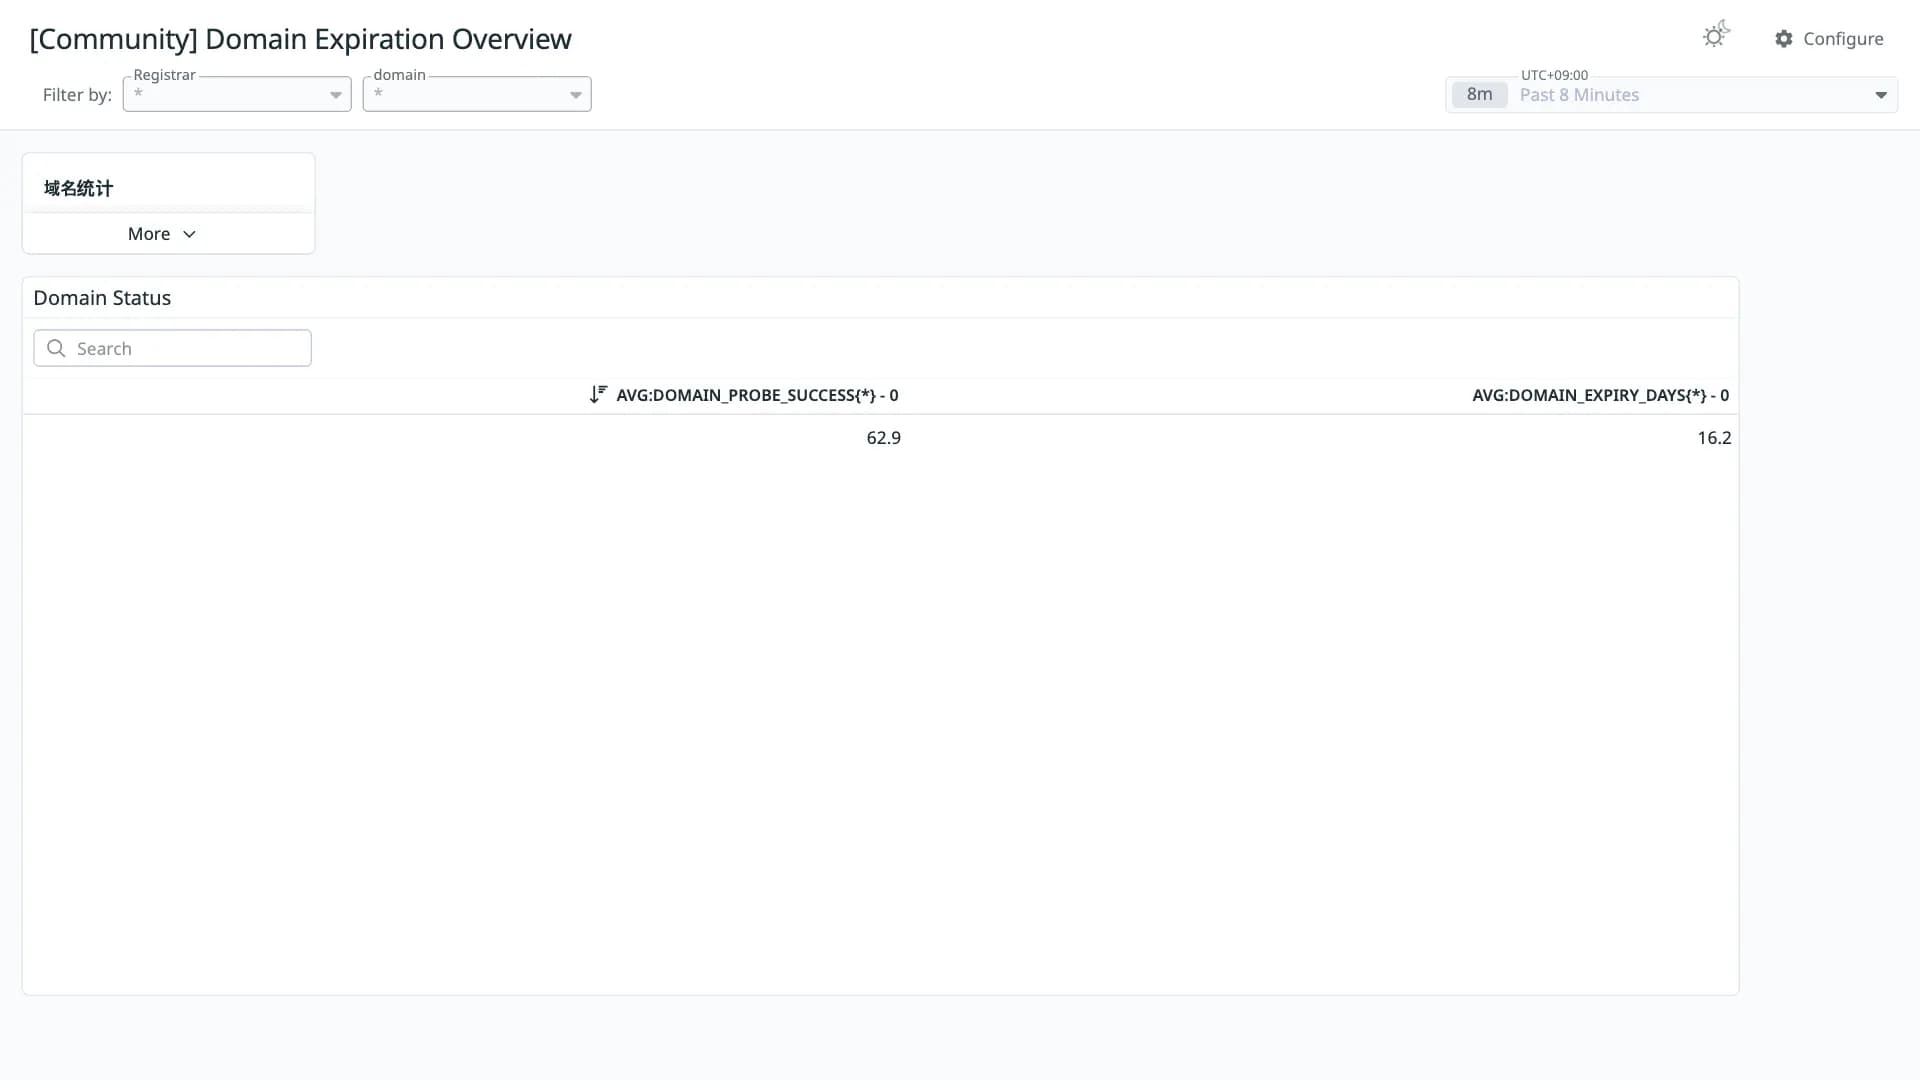Toggle the light/dark theme icon
The height and width of the screenshot is (1080, 1920).
(1716, 35)
